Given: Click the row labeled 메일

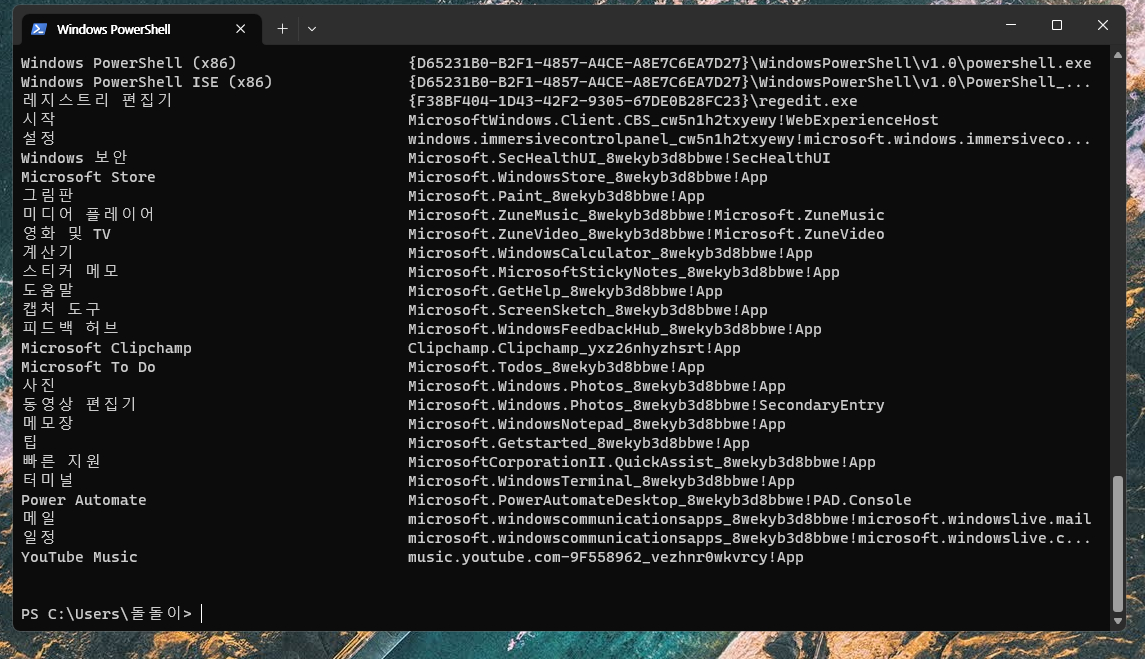Looking at the screenshot, I should (x=39, y=519).
